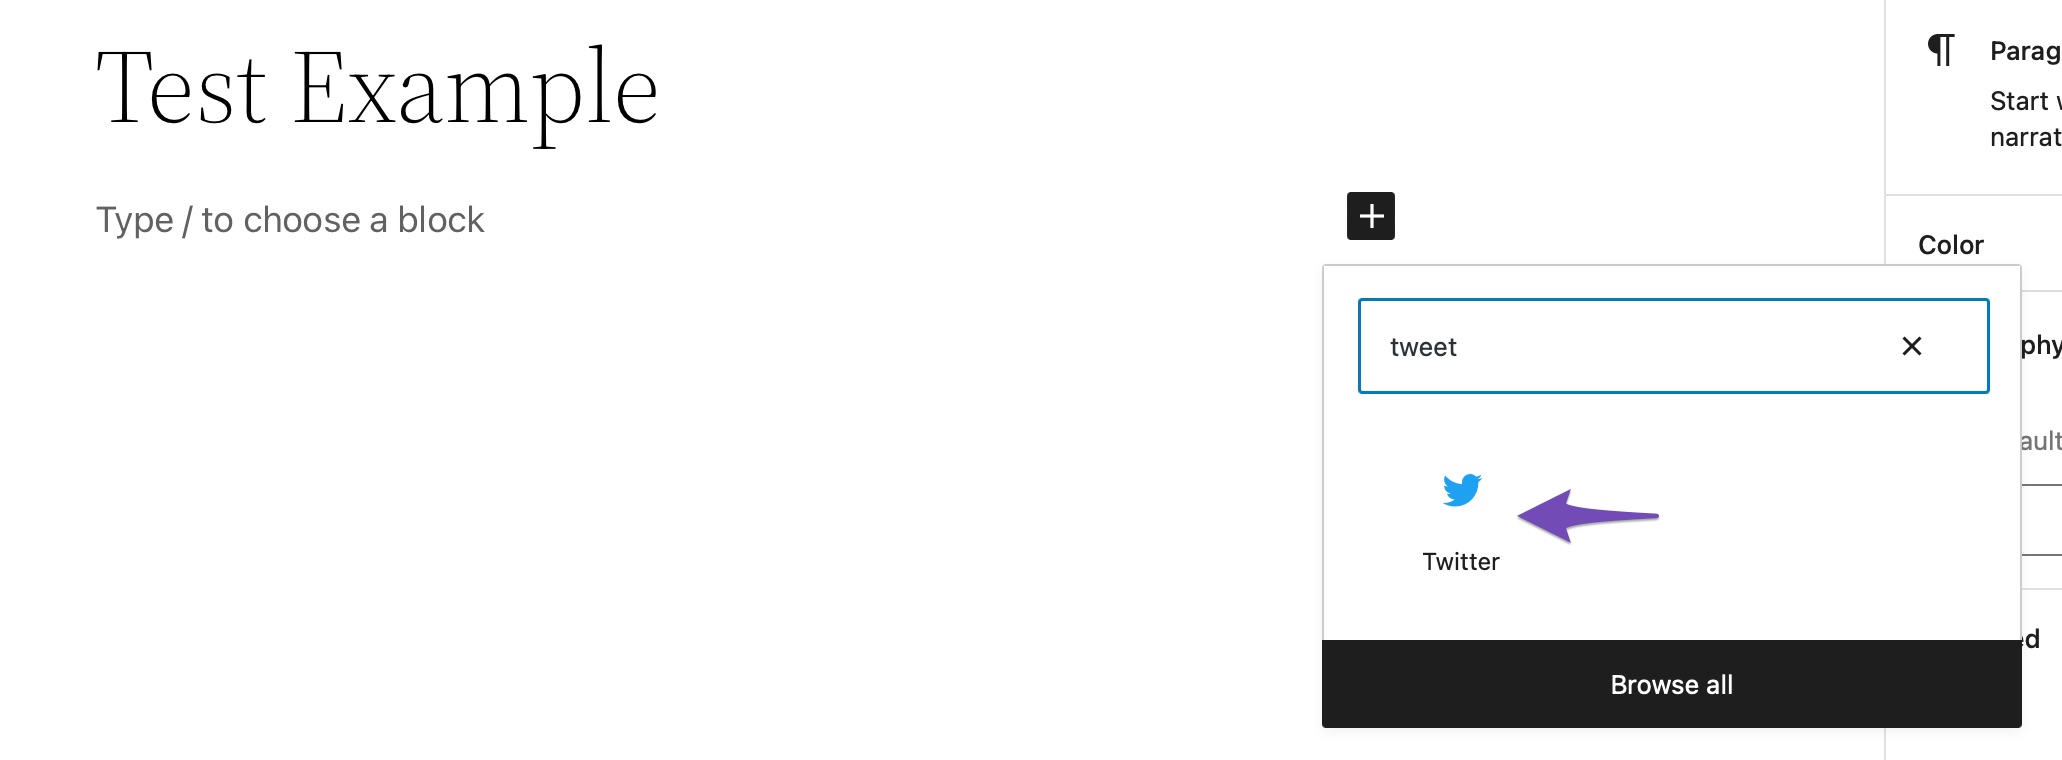The image size is (2062, 760).
Task: Click the Paragraph block name in sidebar
Action: (x=2025, y=51)
